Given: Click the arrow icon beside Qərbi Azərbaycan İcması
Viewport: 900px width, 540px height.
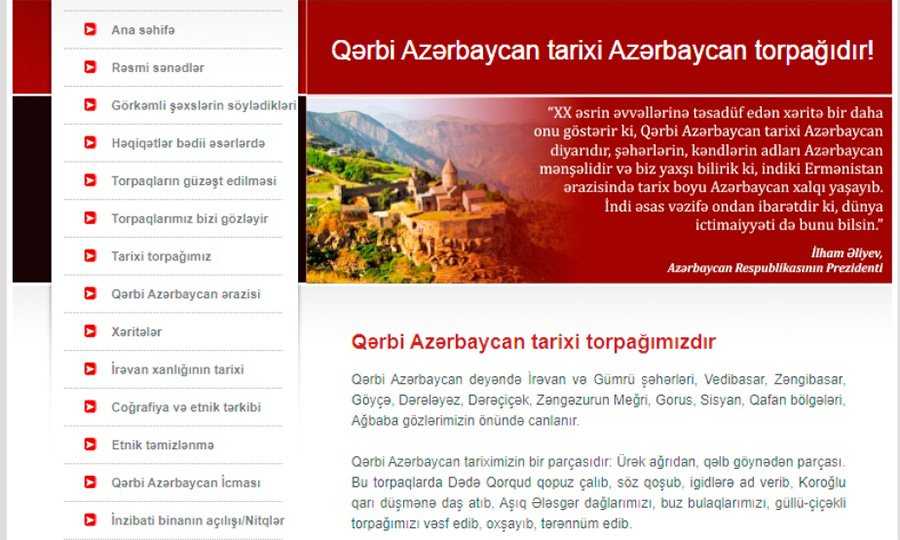Looking at the screenshot, I should click(x=90, y=482).
